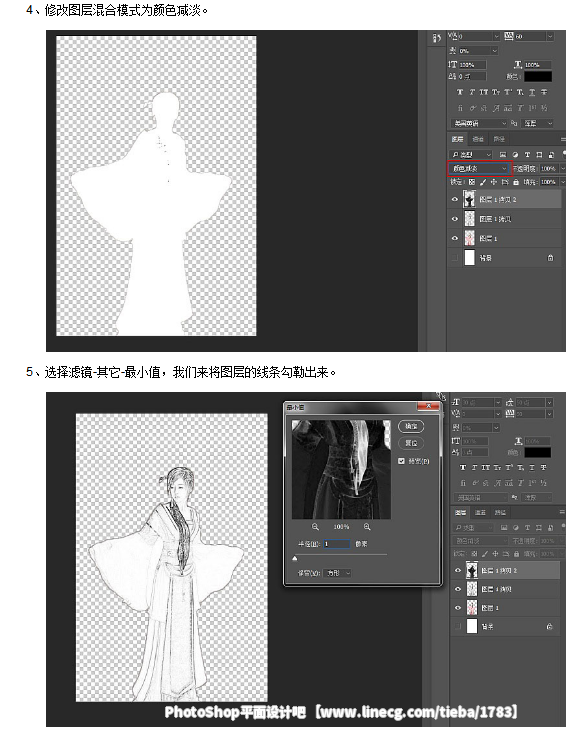Select 图层 1 拷贝 2 thumbnail, step 4
The image size is (573, 731).
click(469, 200)
